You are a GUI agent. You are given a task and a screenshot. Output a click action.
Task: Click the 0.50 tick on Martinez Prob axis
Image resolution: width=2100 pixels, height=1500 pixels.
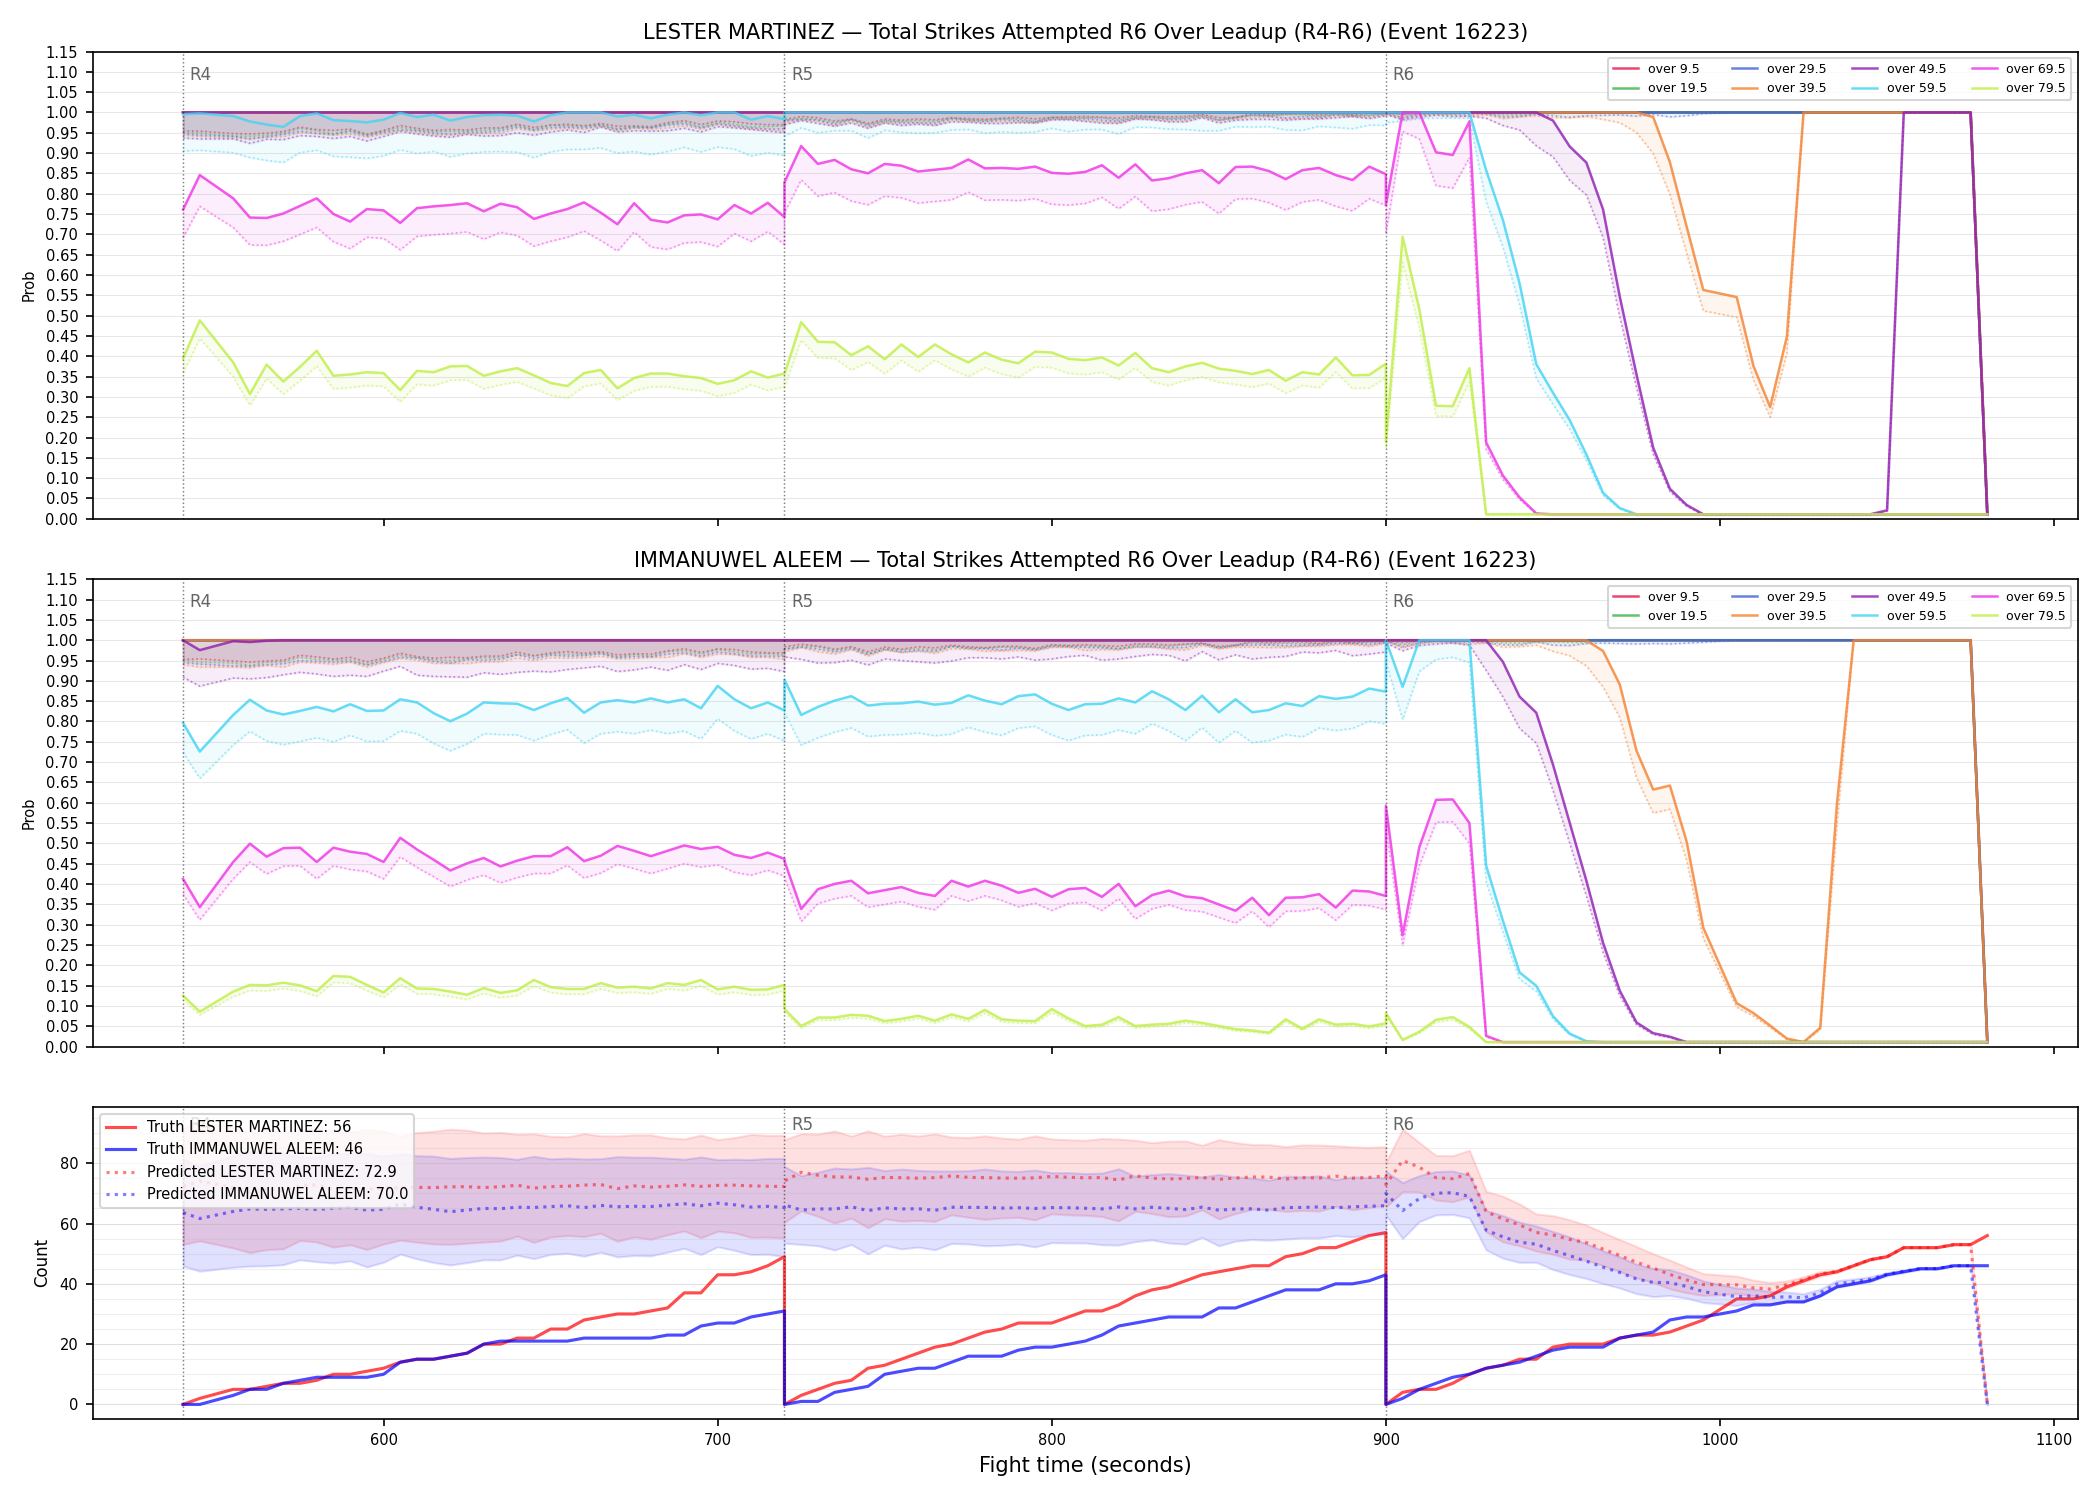62,316
